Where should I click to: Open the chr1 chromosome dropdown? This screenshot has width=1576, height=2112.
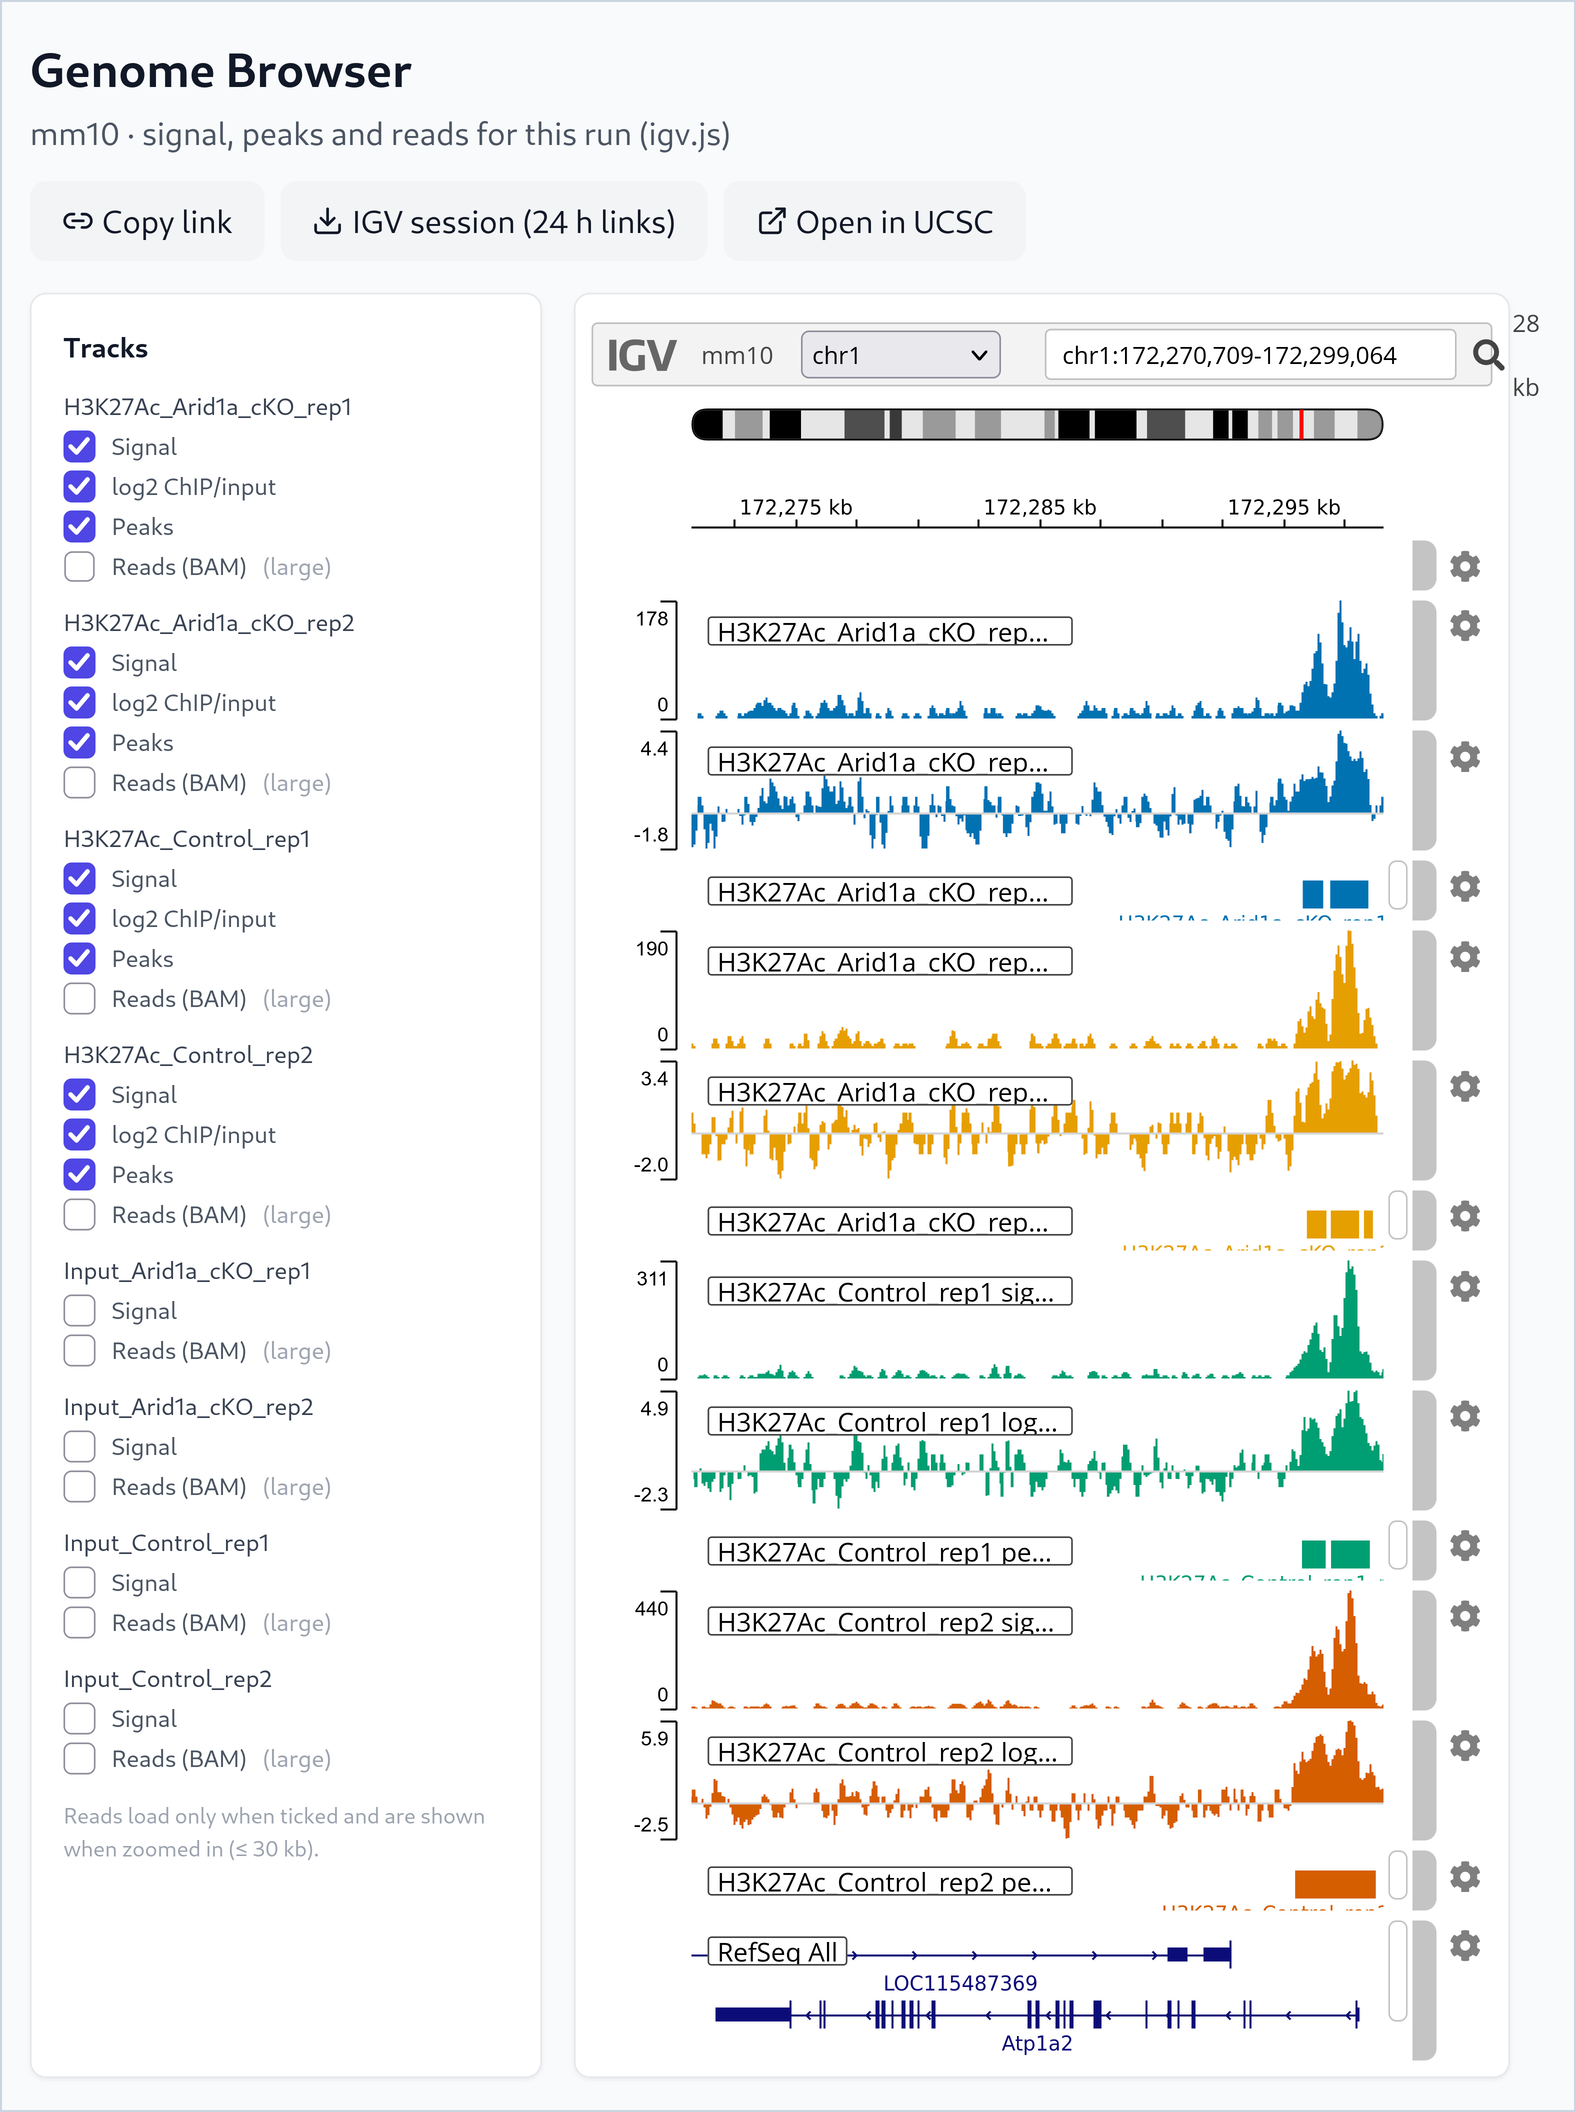900,355
